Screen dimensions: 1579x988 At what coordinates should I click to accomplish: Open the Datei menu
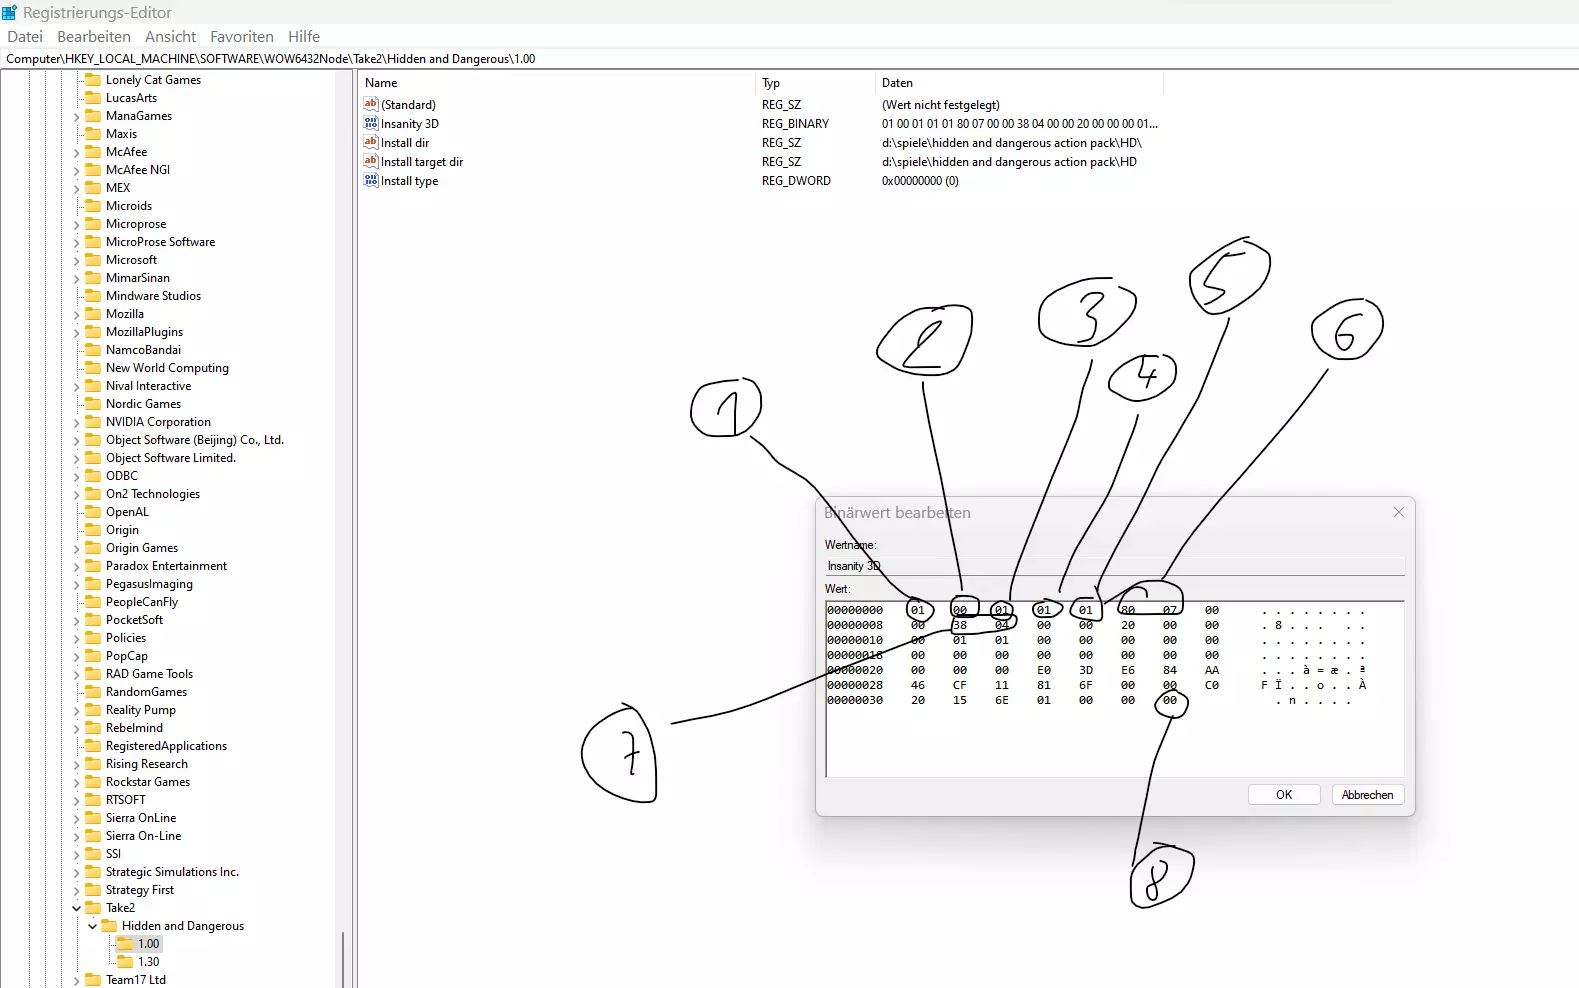pos(25,36)
